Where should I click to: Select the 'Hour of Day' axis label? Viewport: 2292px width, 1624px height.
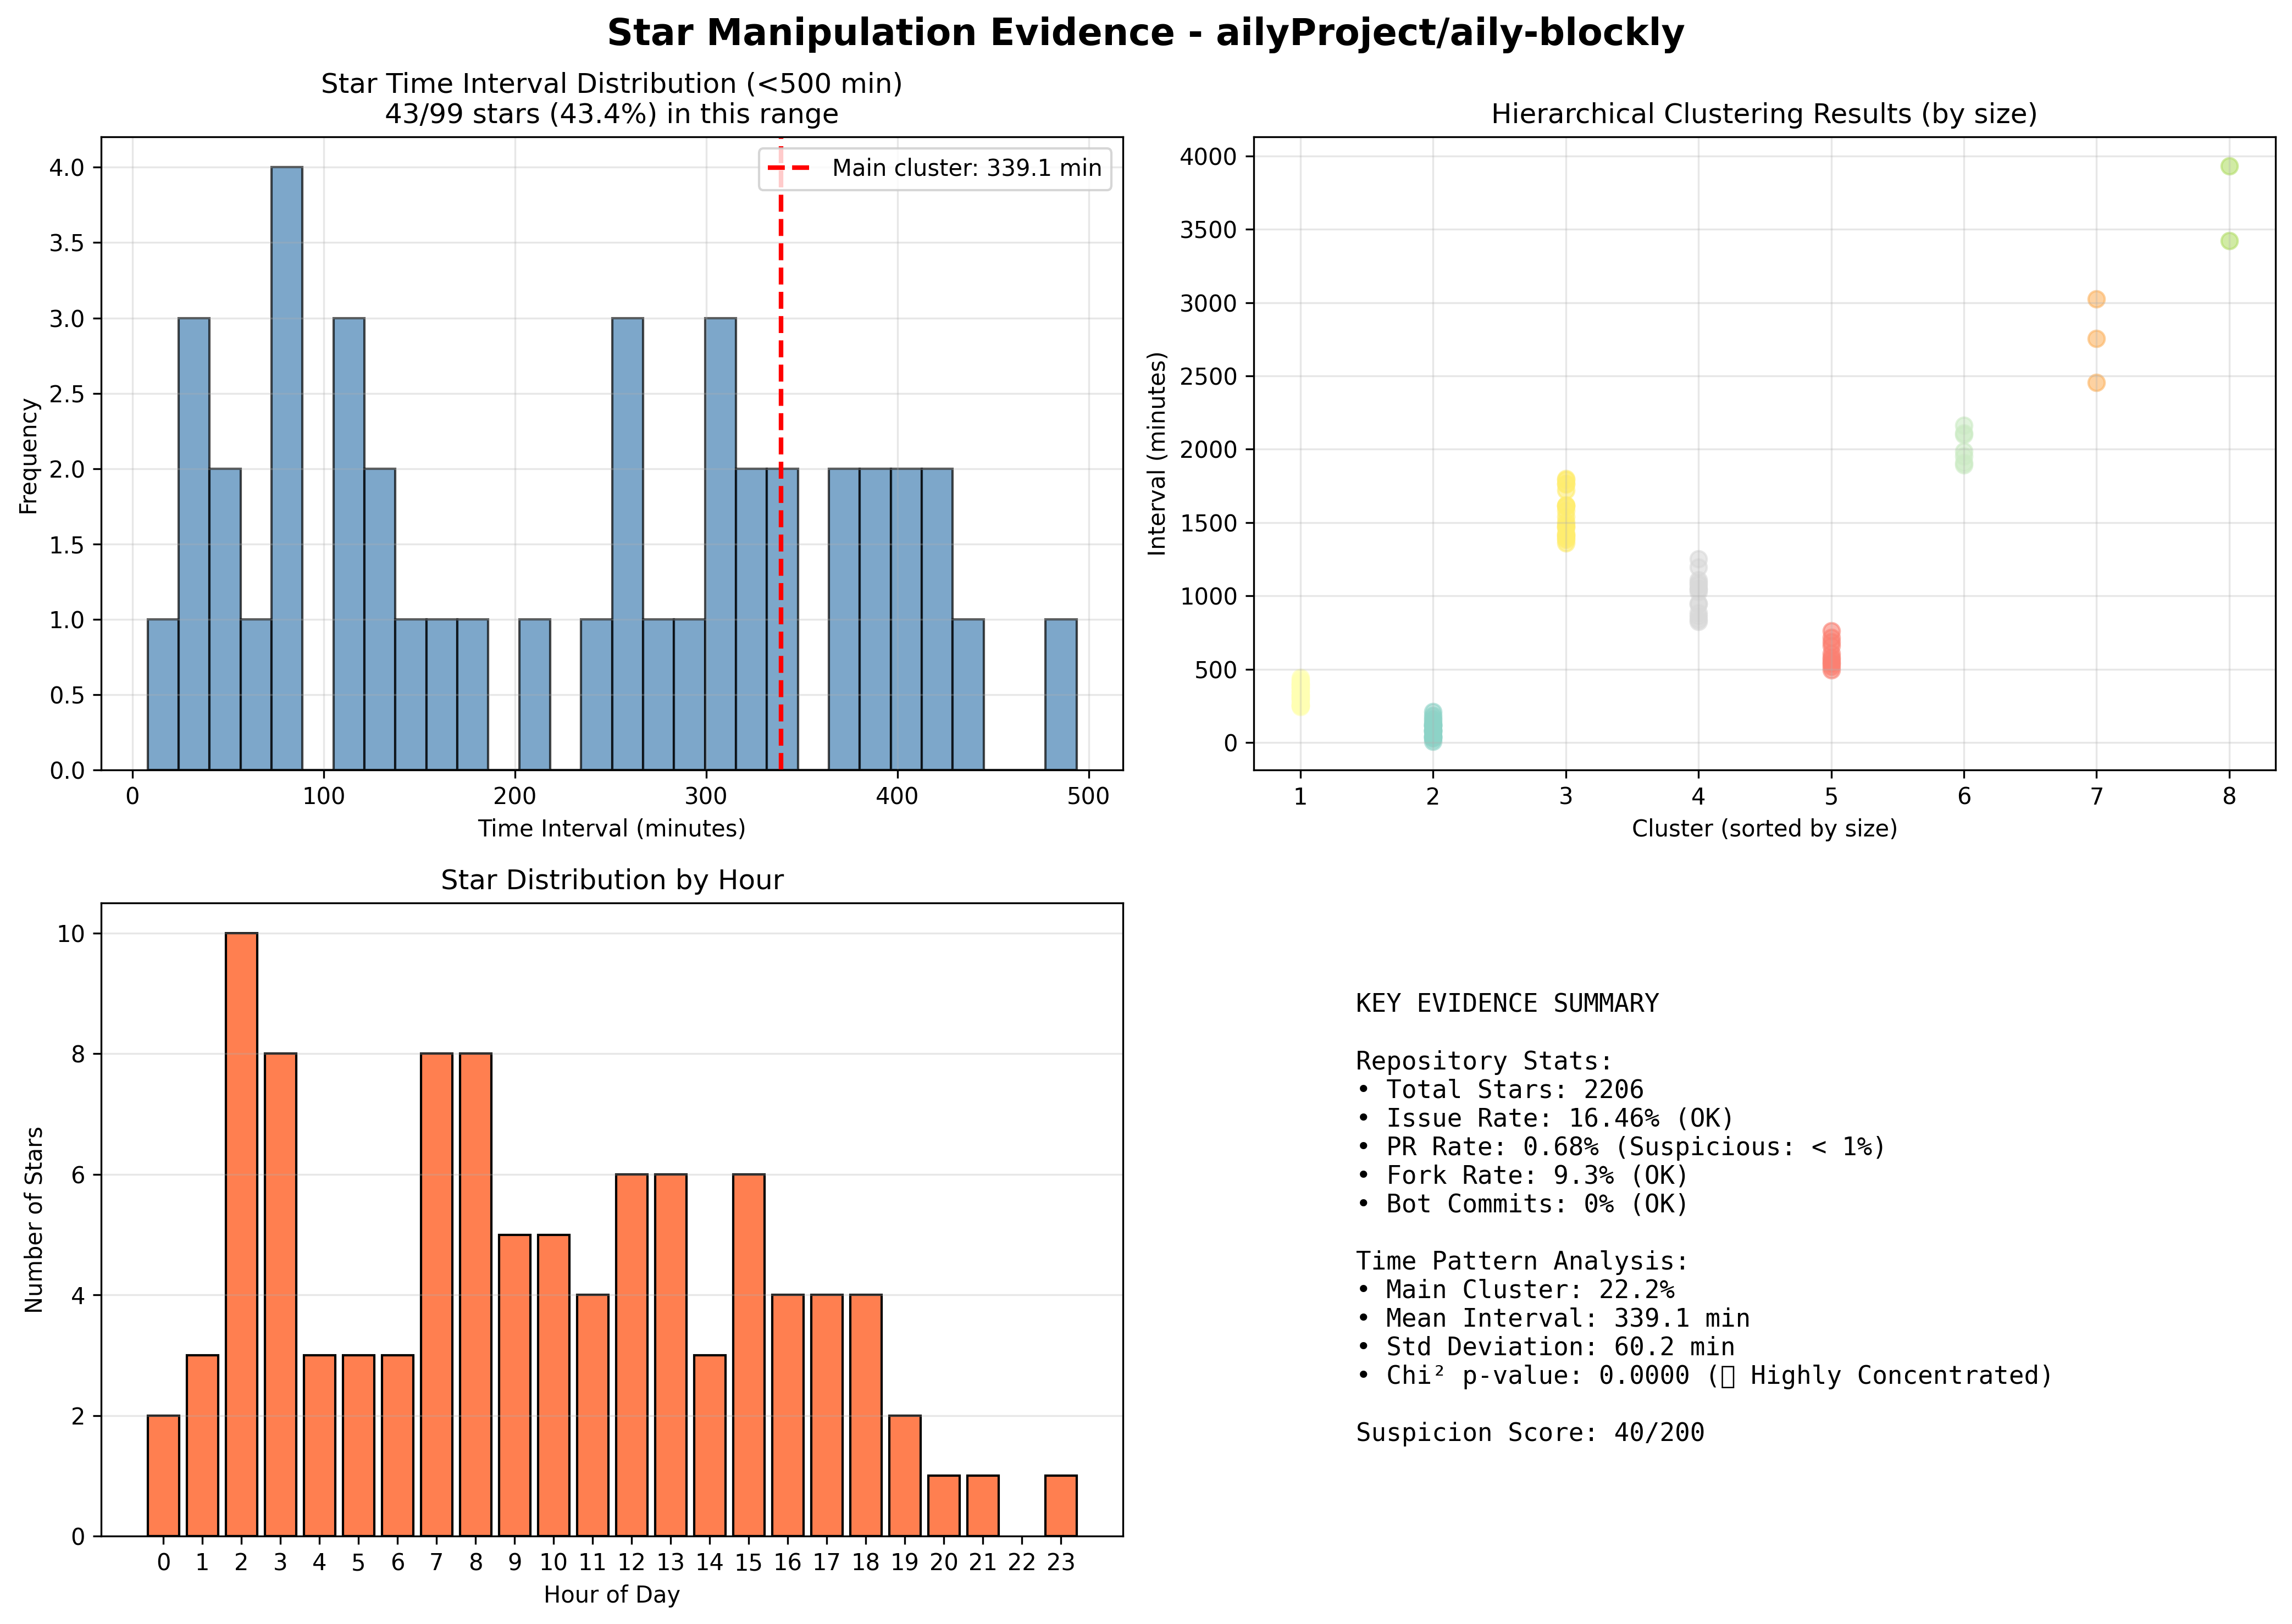tap(611, 1594)
